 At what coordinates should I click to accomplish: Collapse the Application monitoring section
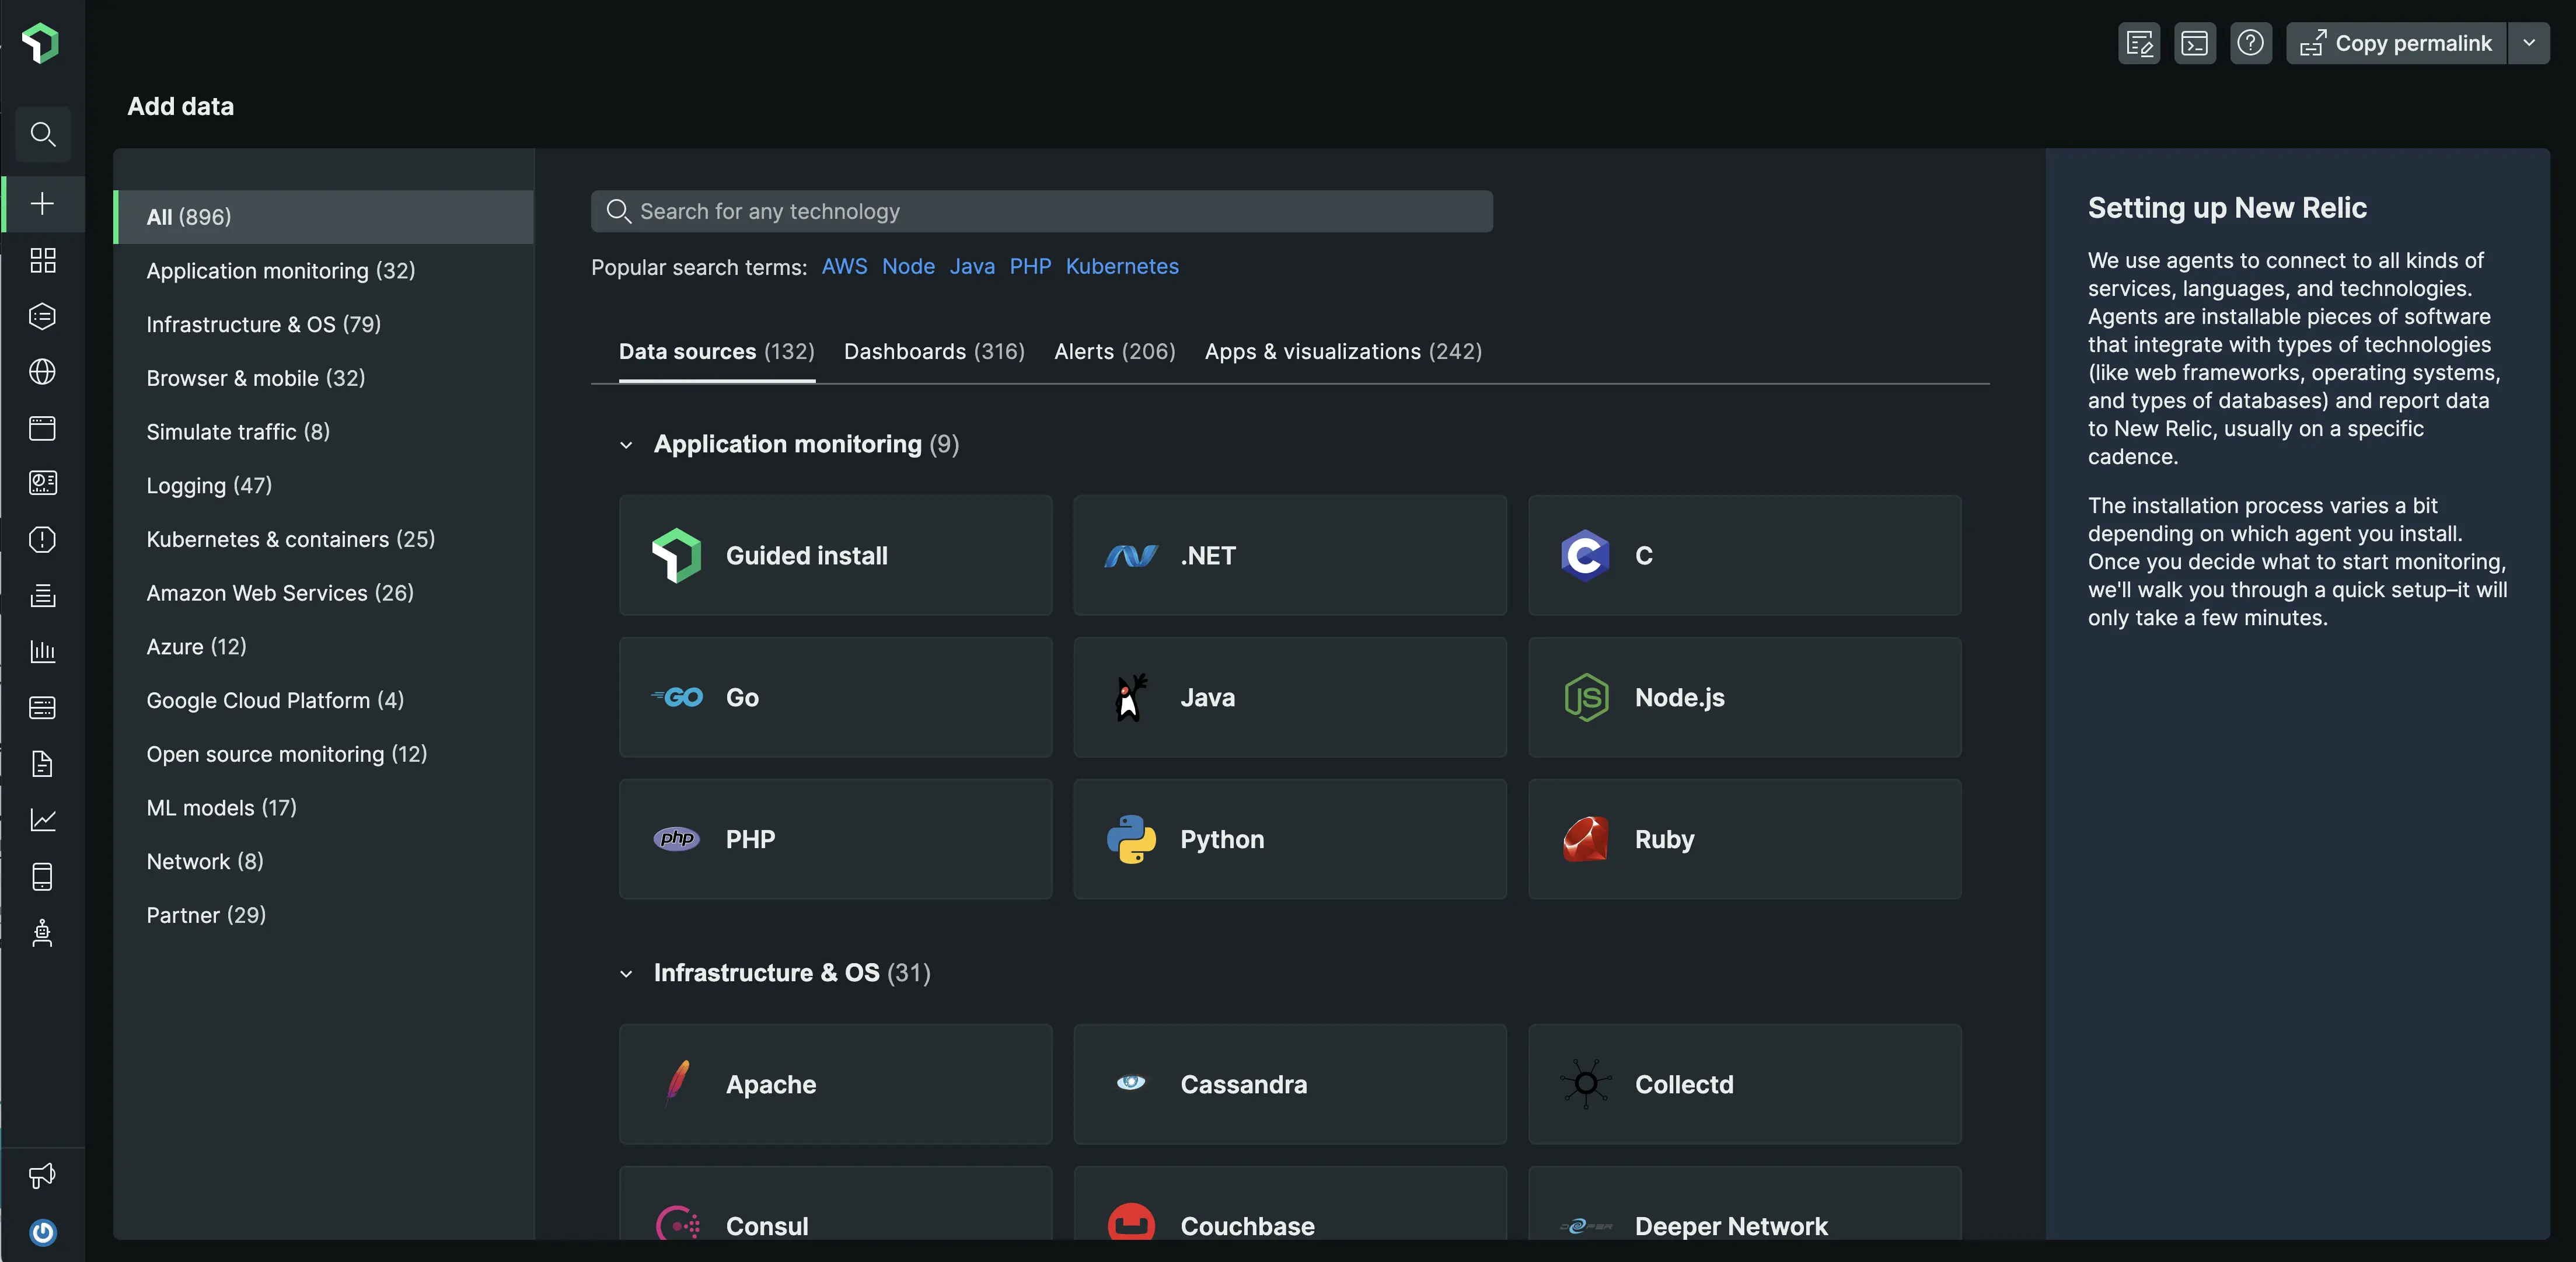(x=626, y=445)
